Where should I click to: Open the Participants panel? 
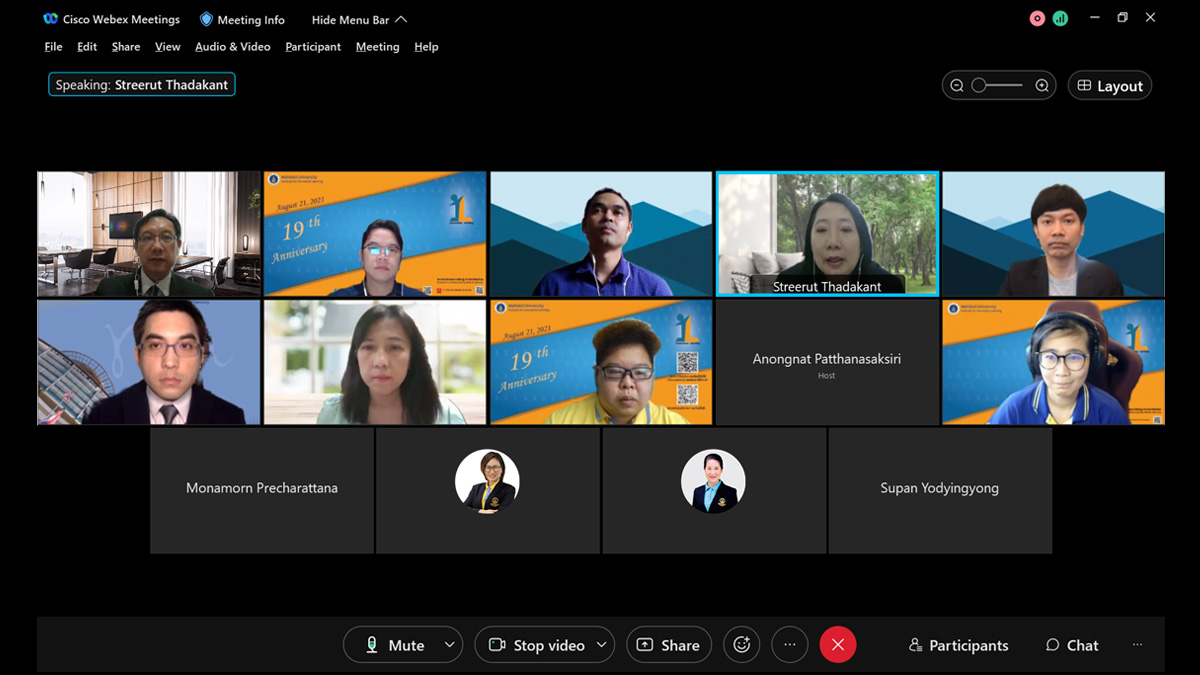pos(958,645)
